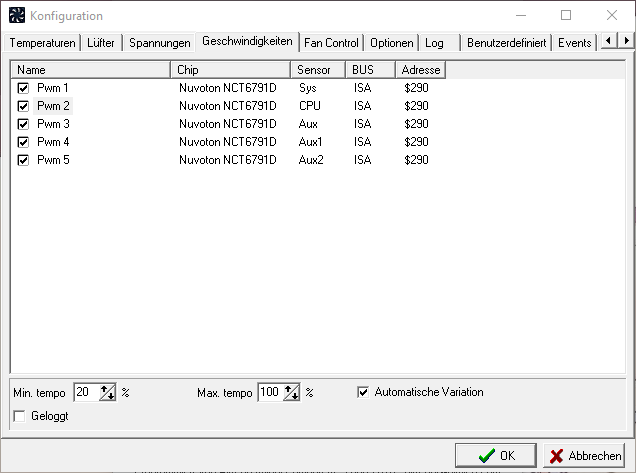Image resolution: width=636 pixels, height=473 pixels.
Task: Disable Automatische Variation checkbox
Action: point(363,392)
